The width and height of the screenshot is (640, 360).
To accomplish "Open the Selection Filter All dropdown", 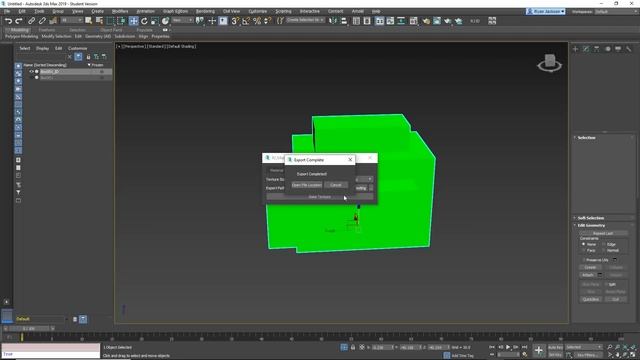I will (71, 20).
